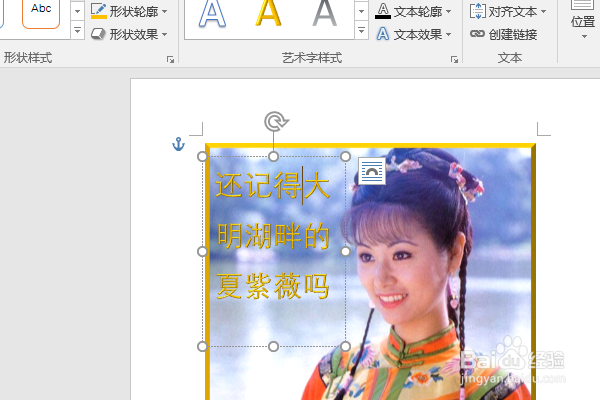Click the 形状效果 text label

[x=134, y=35]
